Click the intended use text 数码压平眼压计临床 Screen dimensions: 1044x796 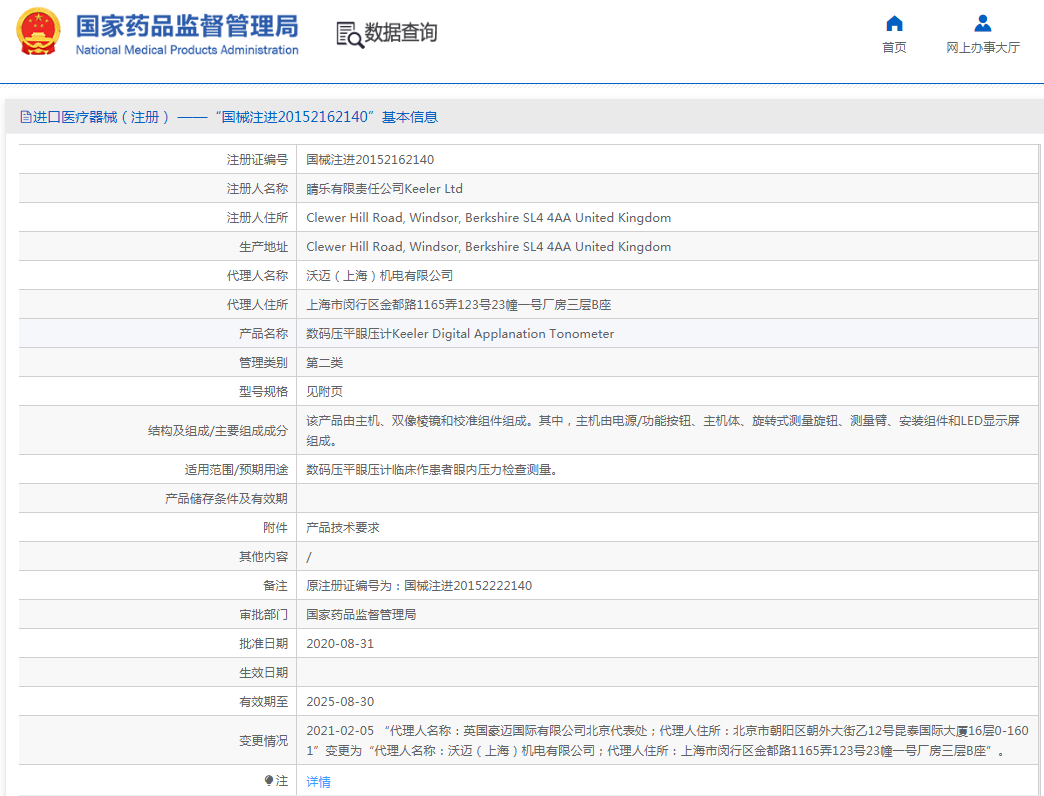tap(432, 470)
